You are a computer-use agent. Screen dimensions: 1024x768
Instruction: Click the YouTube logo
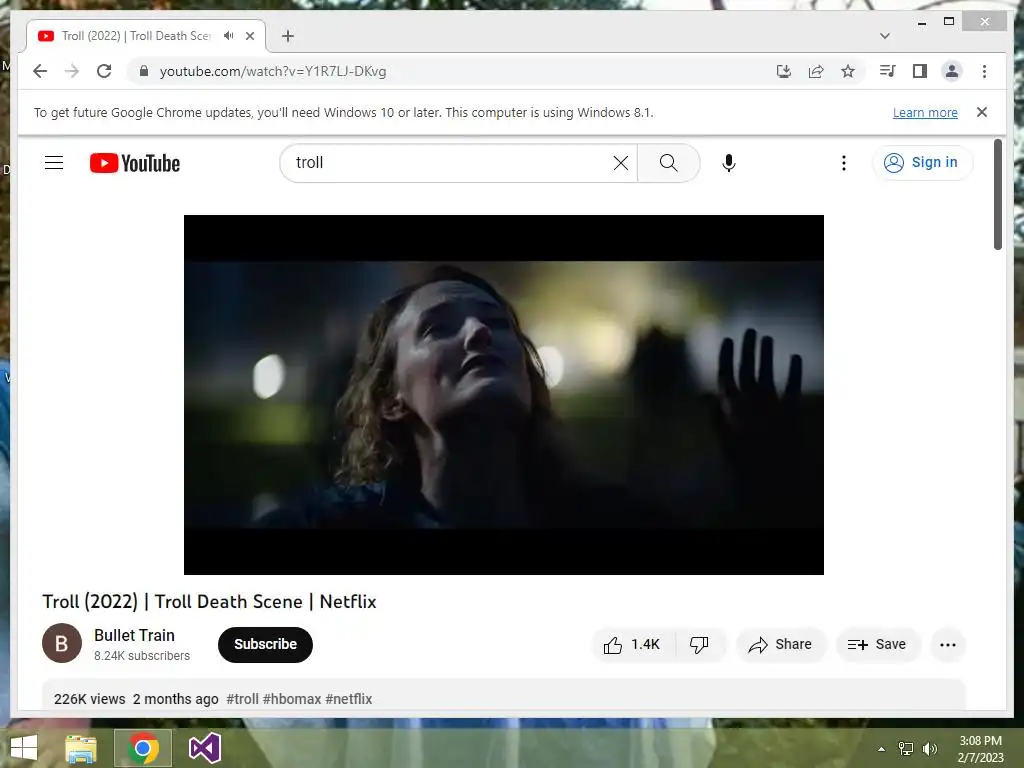point(135,163)
